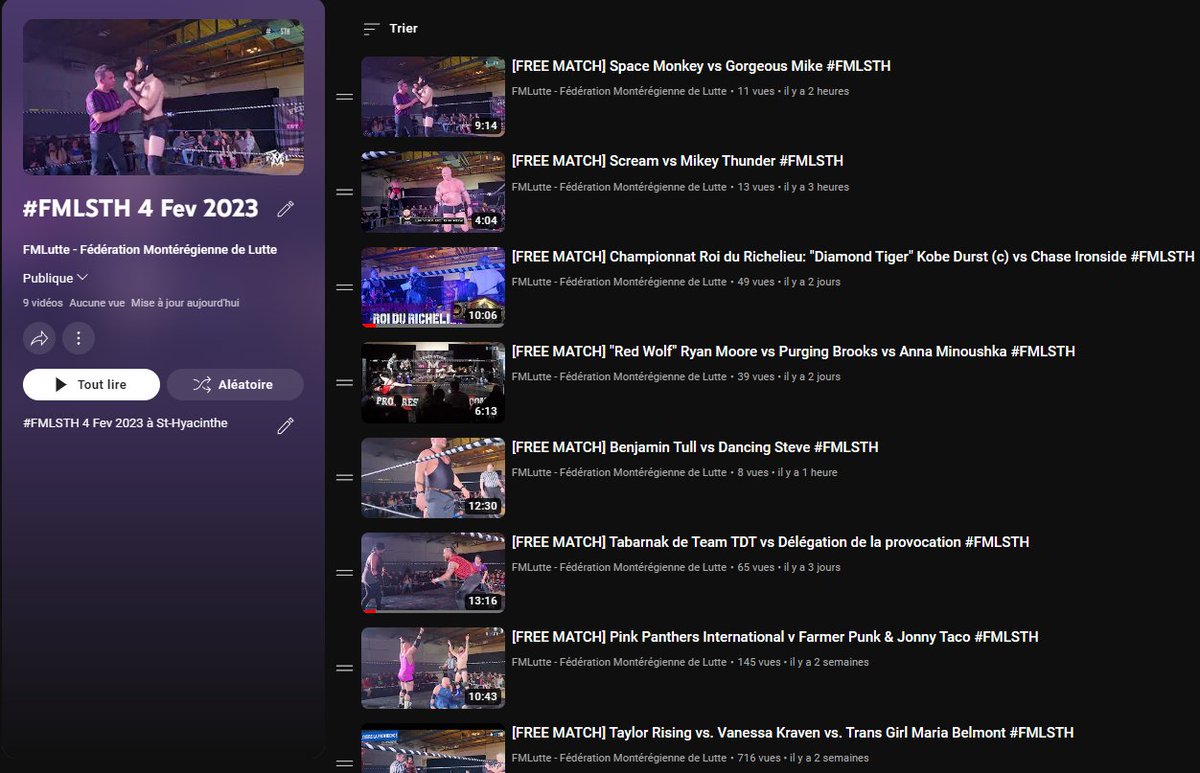Click '65 vues' on Tabarnak row

tap(756, 567)
